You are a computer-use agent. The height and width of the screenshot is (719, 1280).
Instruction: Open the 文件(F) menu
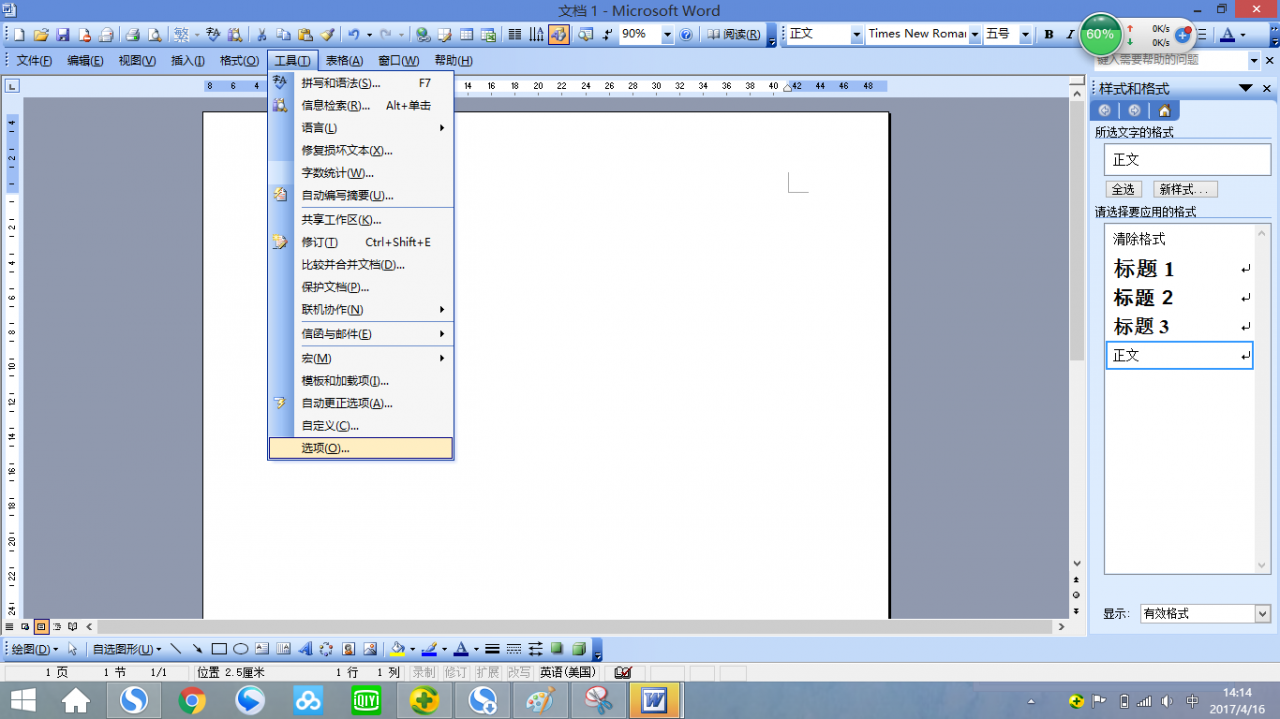click(x=34, y=61)
